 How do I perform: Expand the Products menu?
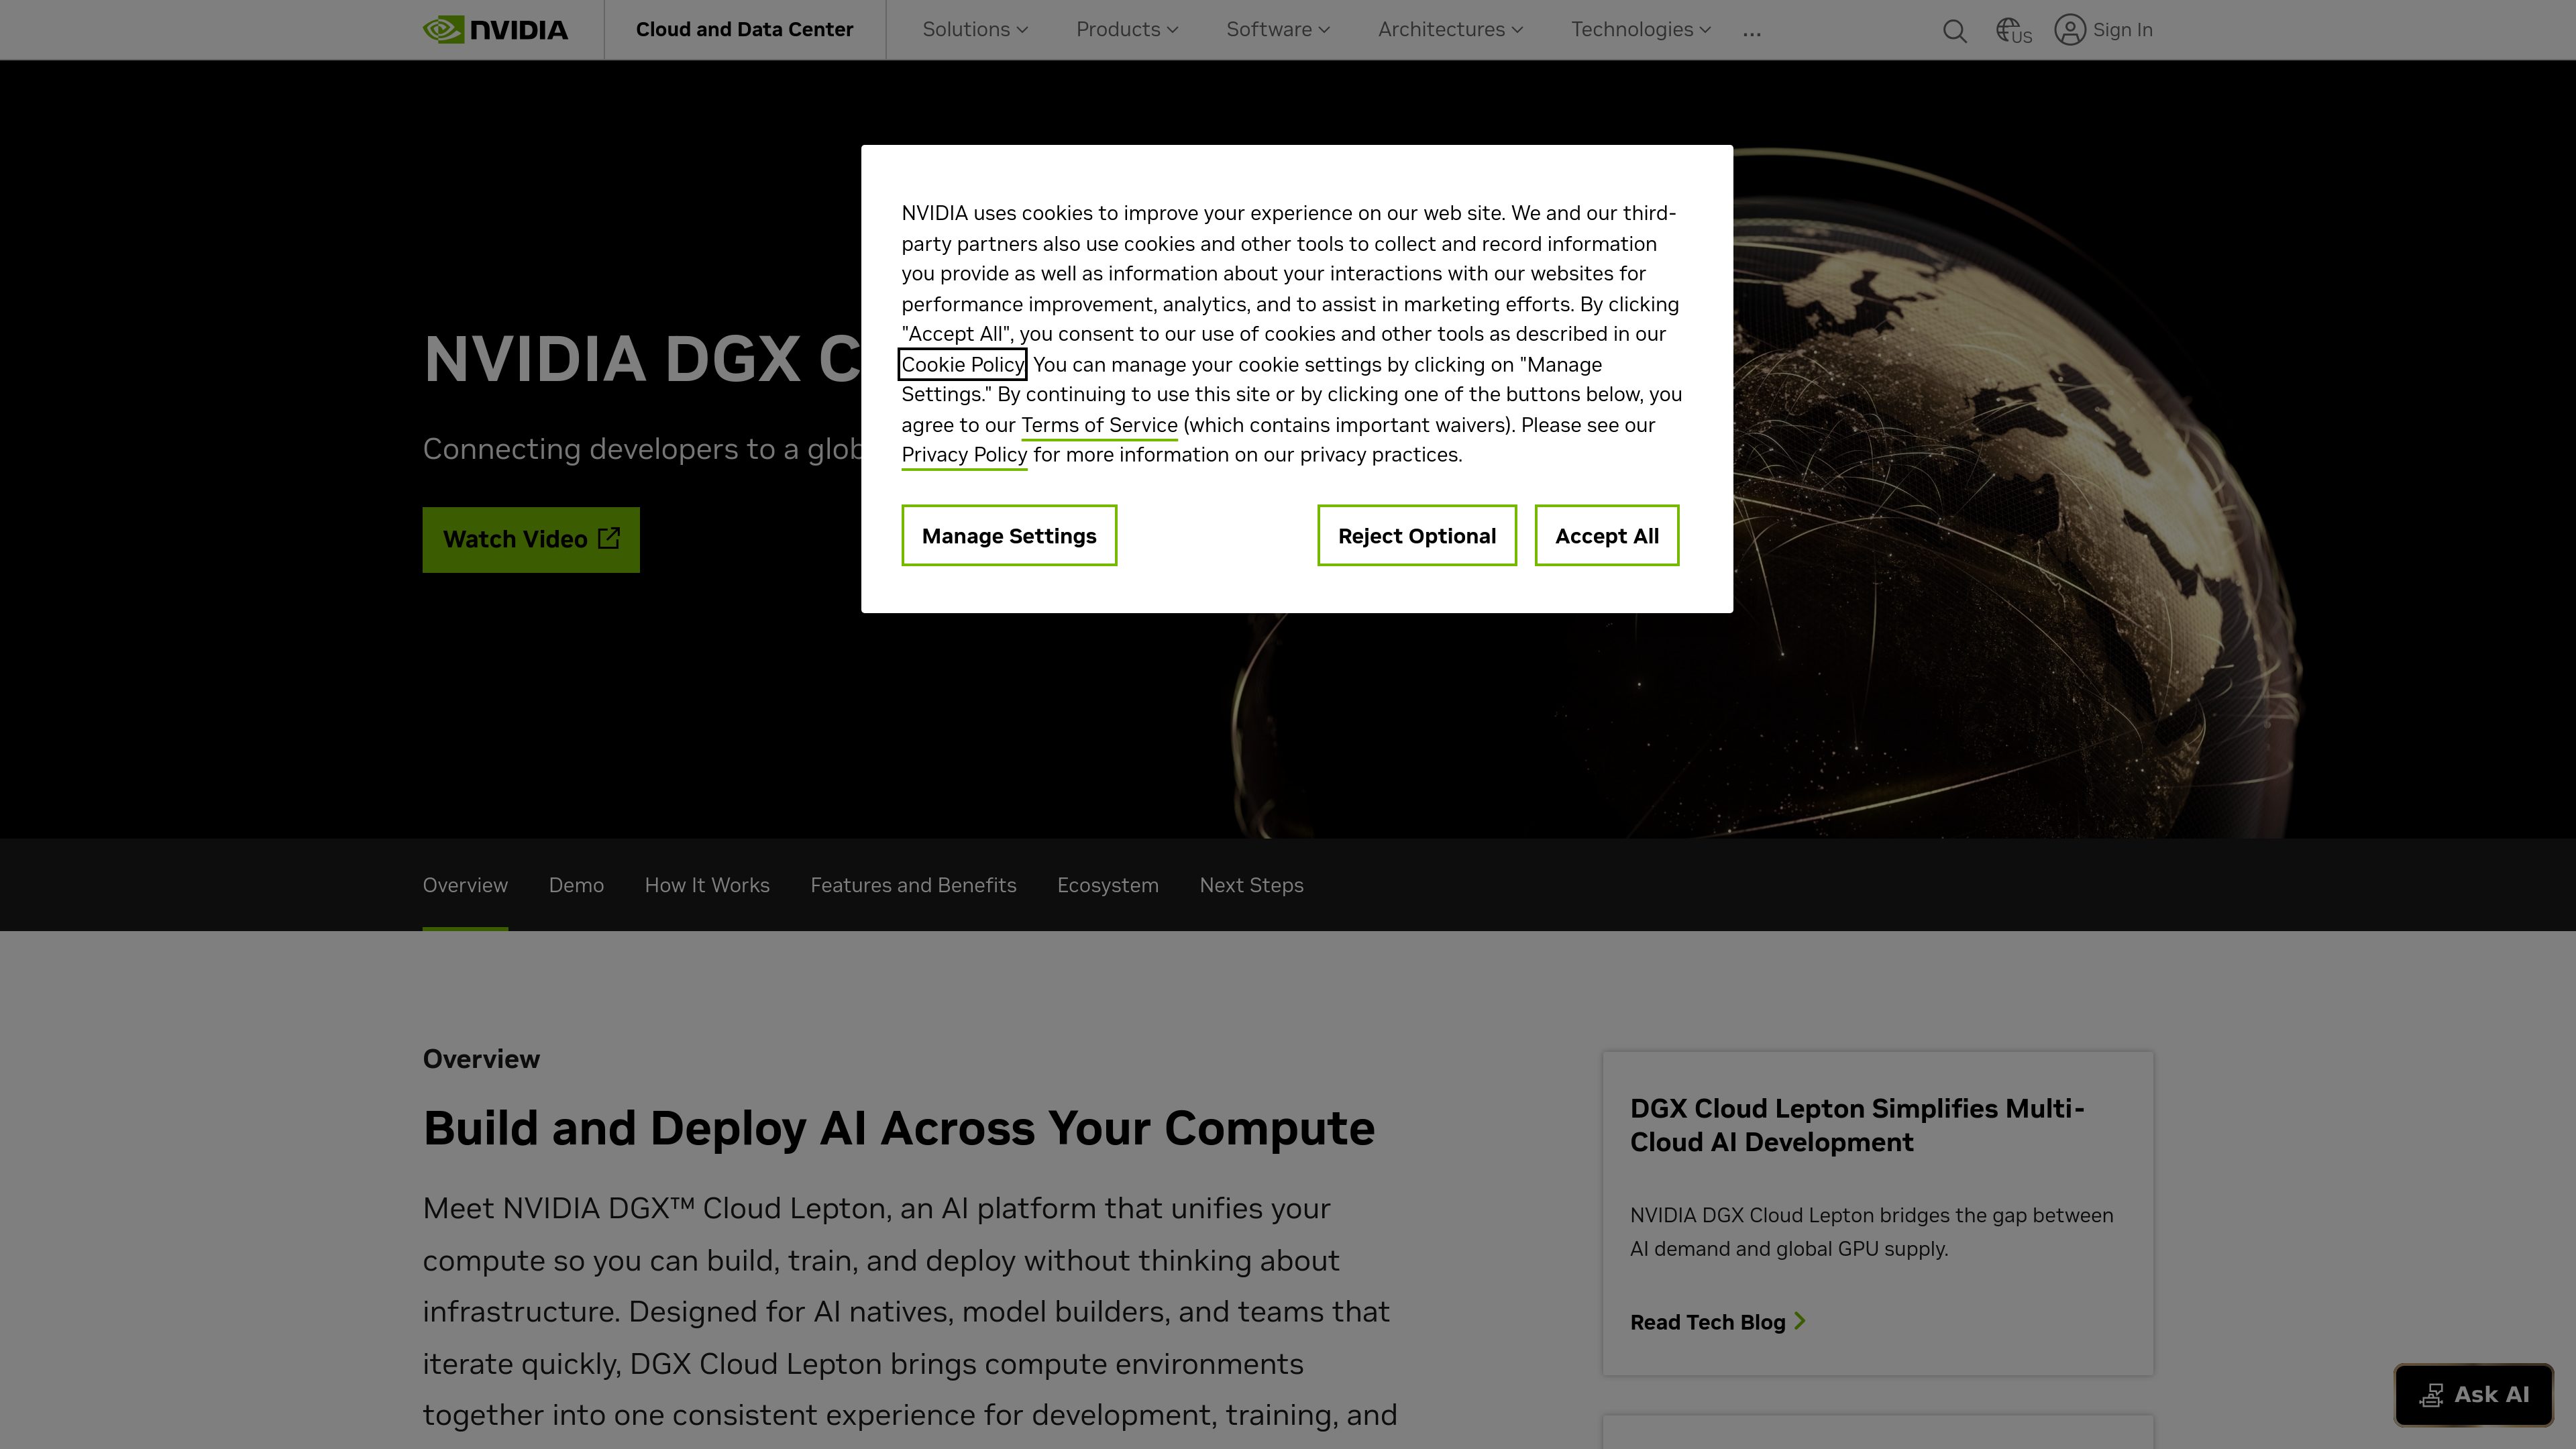pos(1127,30)
